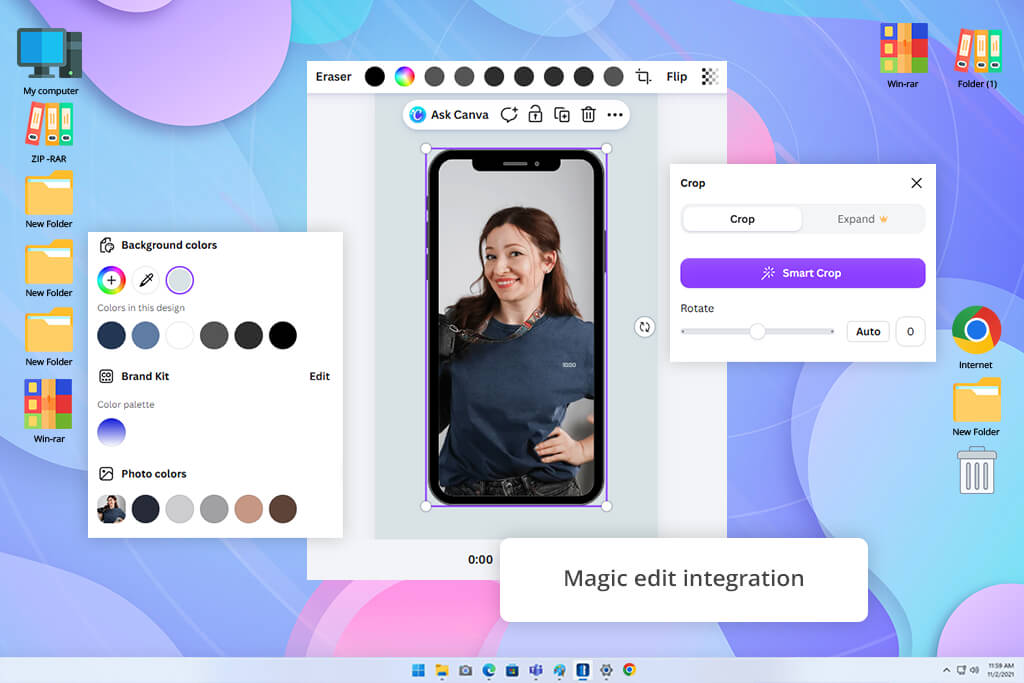Click the Rotate label in Crop panel
The width and height of the screenshot is (1024, 683).
[697, 308]
